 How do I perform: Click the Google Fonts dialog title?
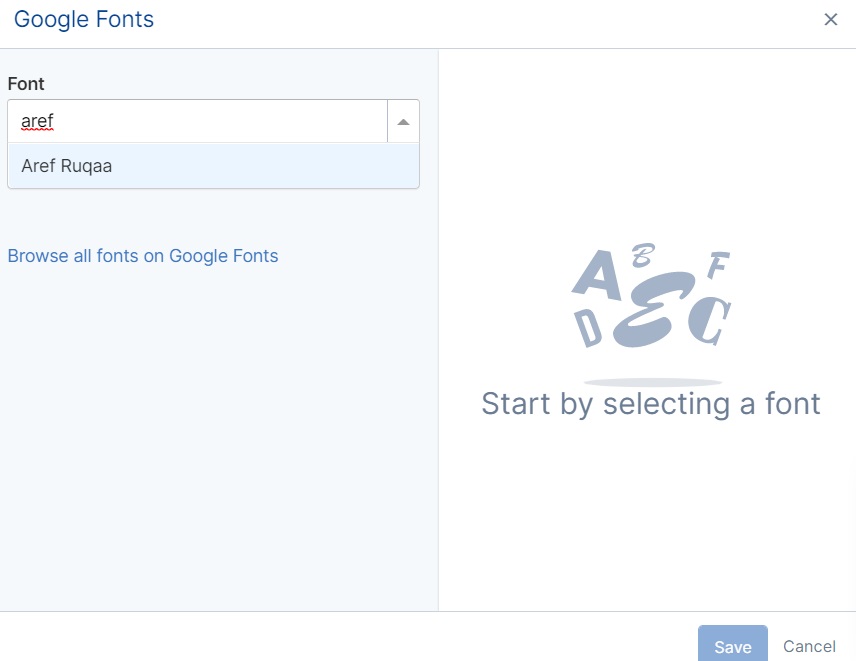pyautogui.click(x=84, y=19)
